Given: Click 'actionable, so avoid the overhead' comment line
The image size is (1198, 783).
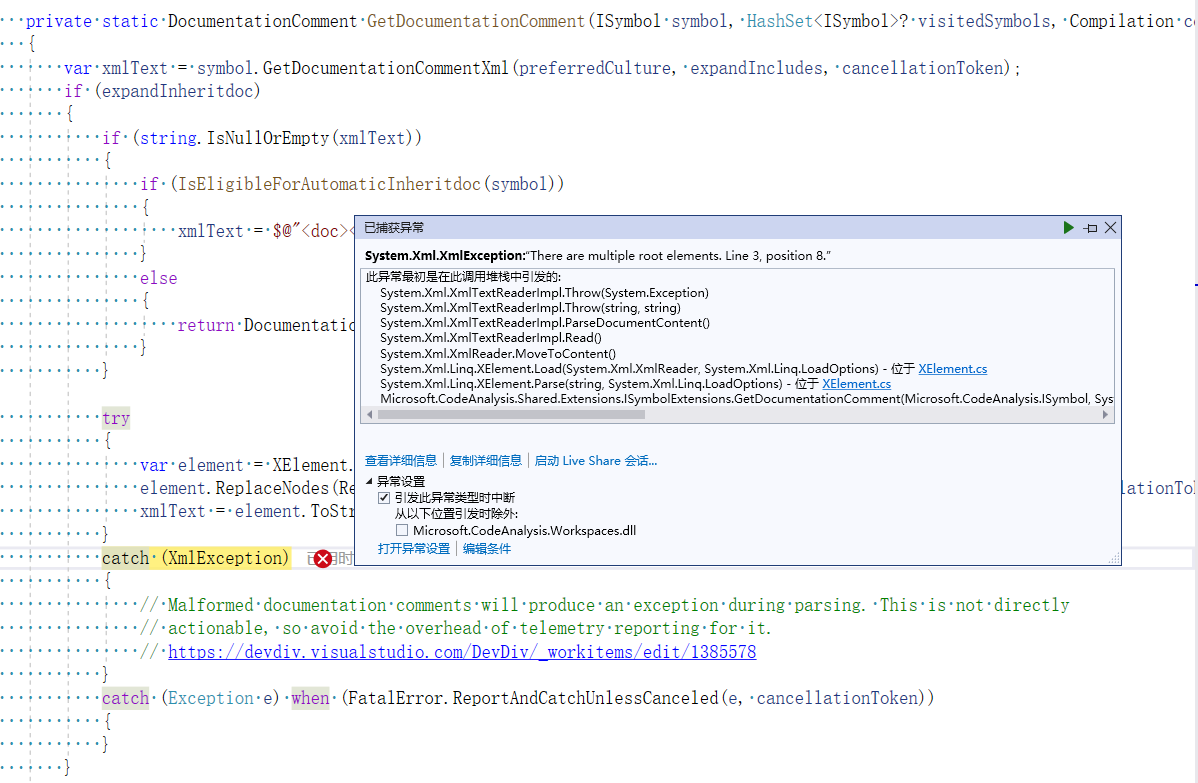Looking at the screenshot, I should 455,628.
